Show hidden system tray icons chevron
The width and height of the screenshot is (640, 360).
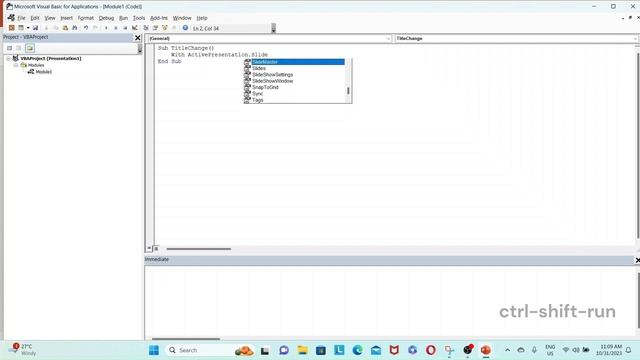507,350
